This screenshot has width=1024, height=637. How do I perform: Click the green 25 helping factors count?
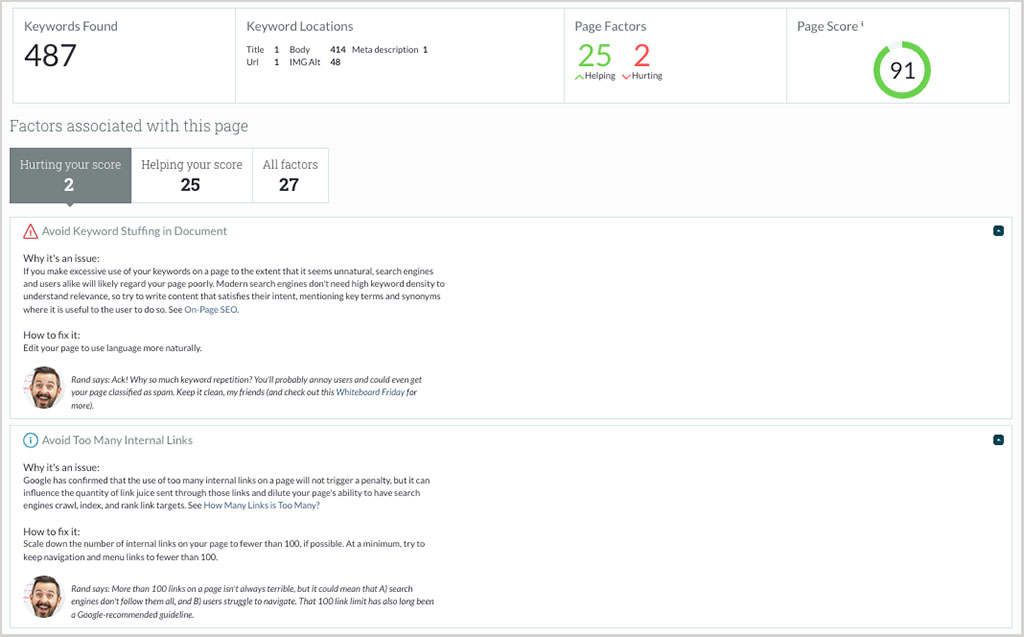[x=594, y=56]
